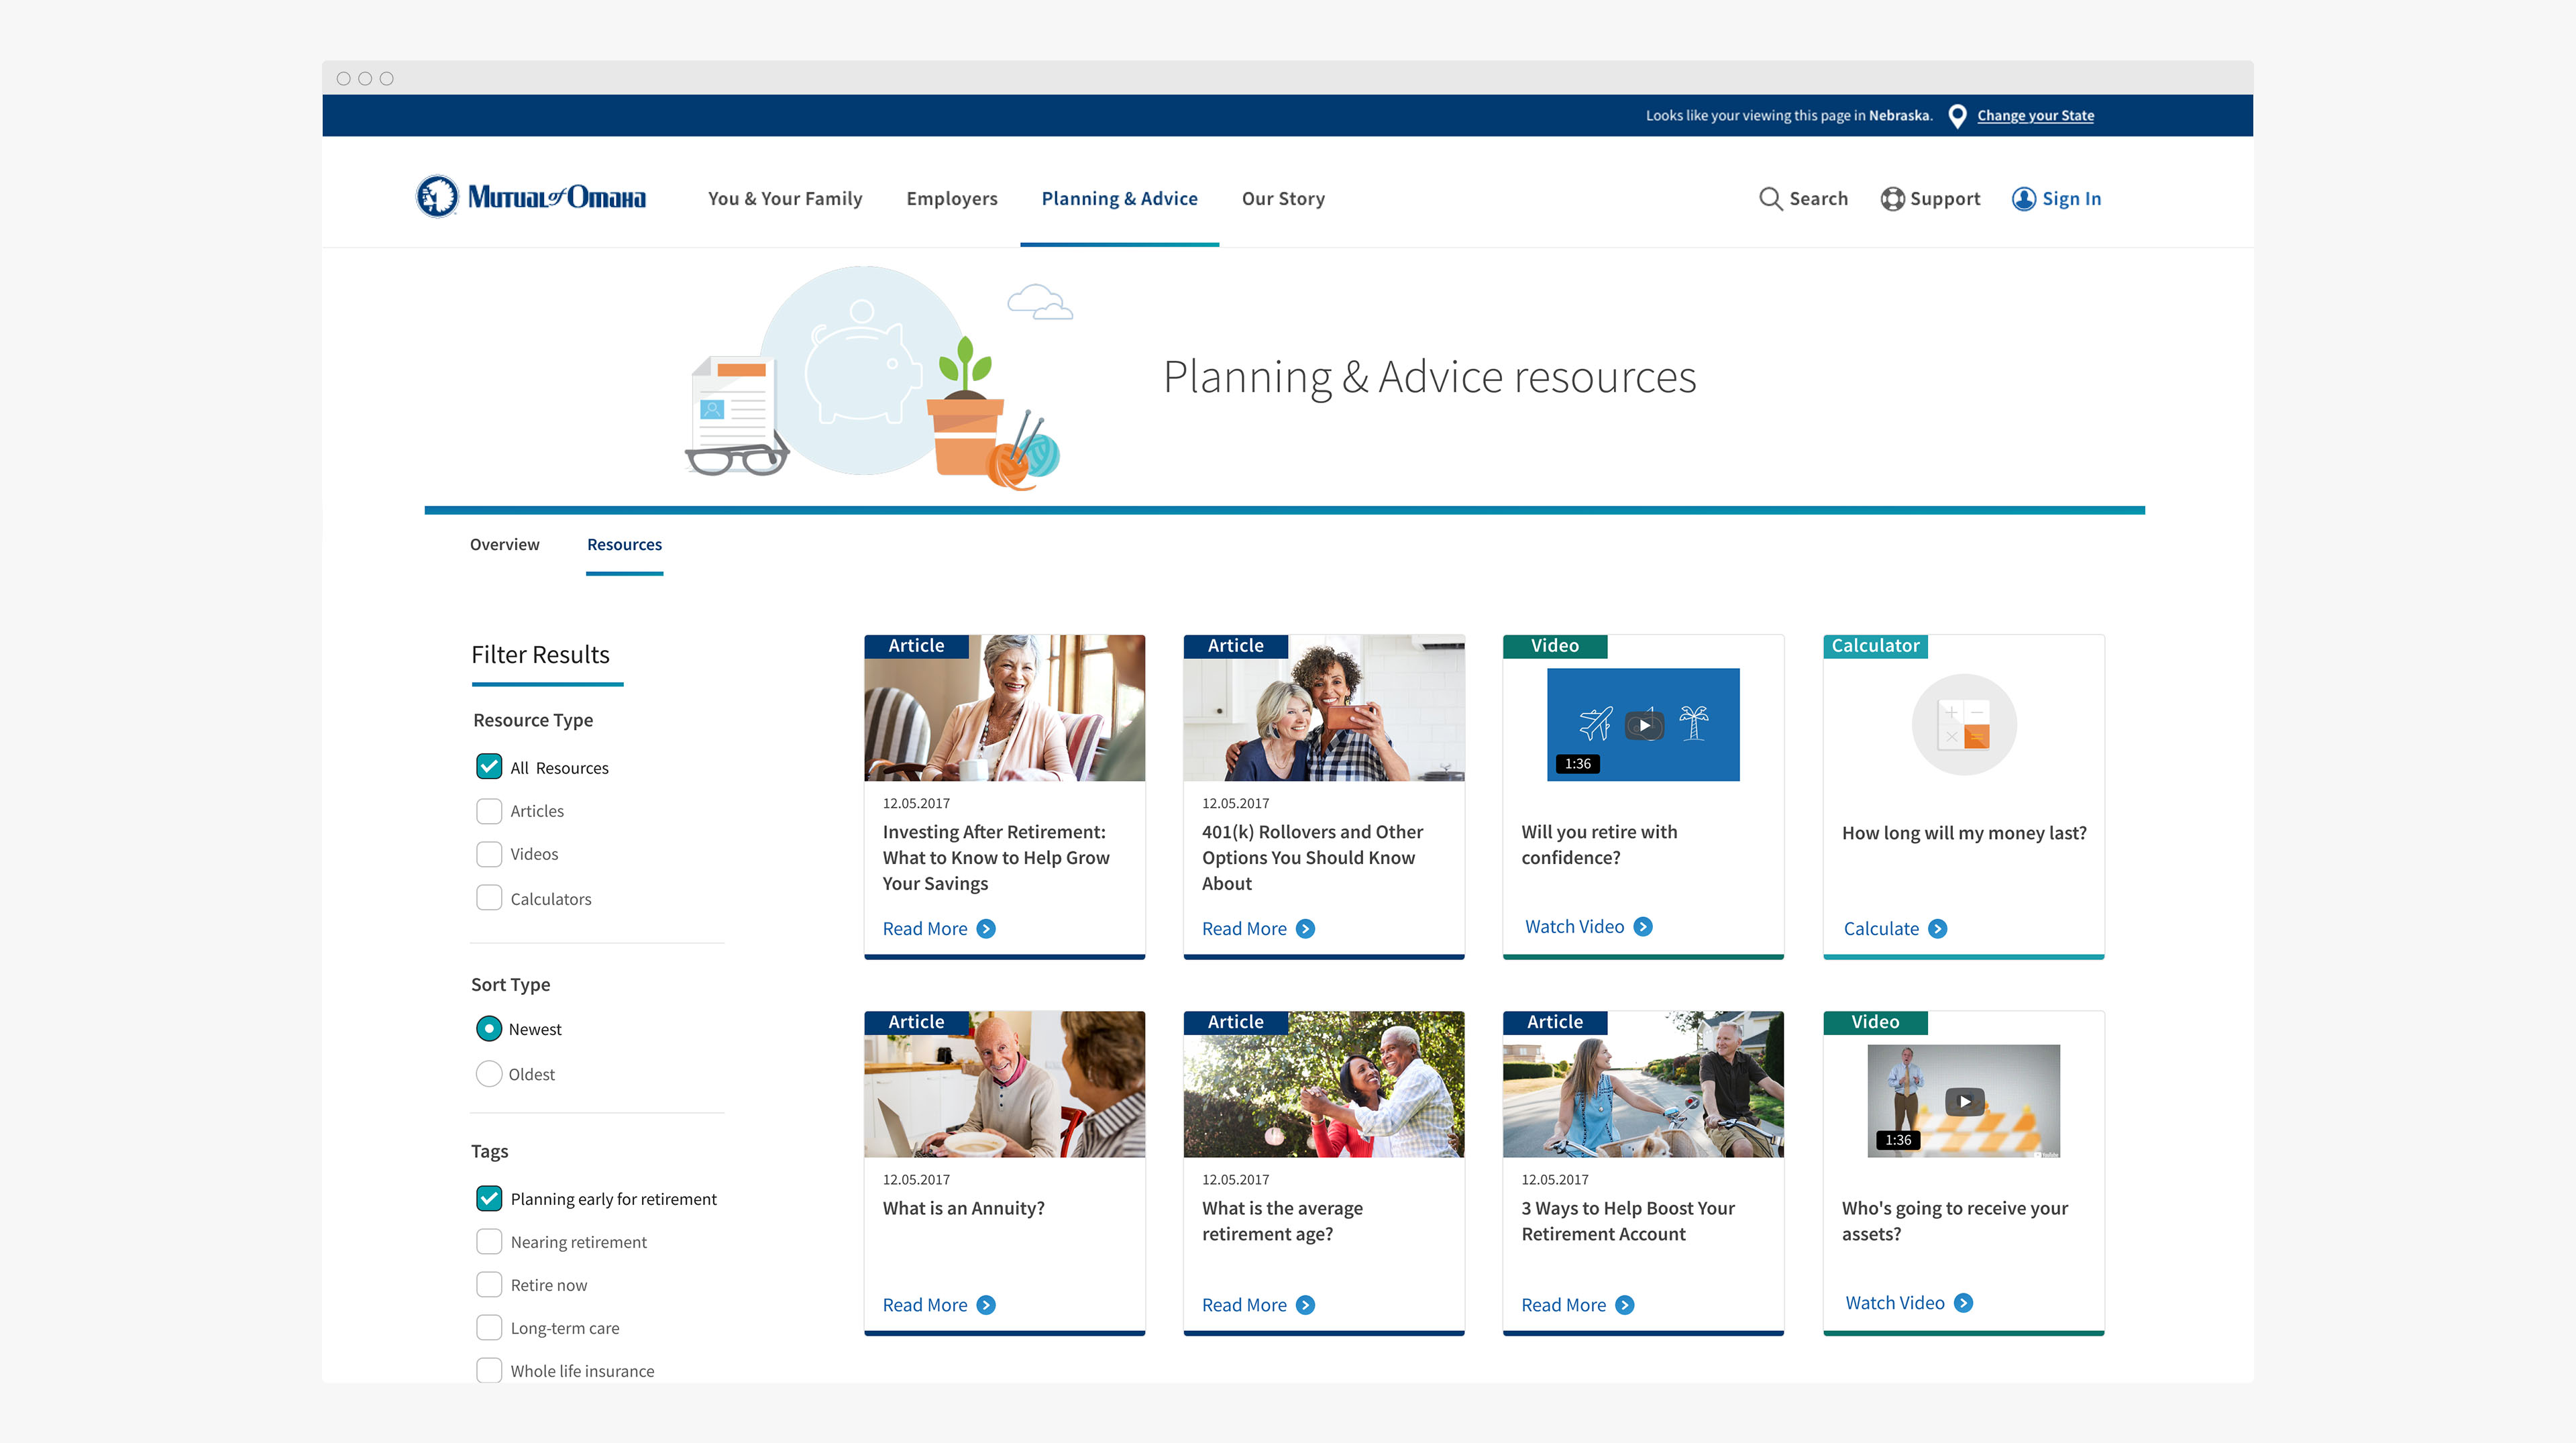2576x1443 pixels.
Task: Open Support via the lifebuoy icon
Action: [1892, 198]
